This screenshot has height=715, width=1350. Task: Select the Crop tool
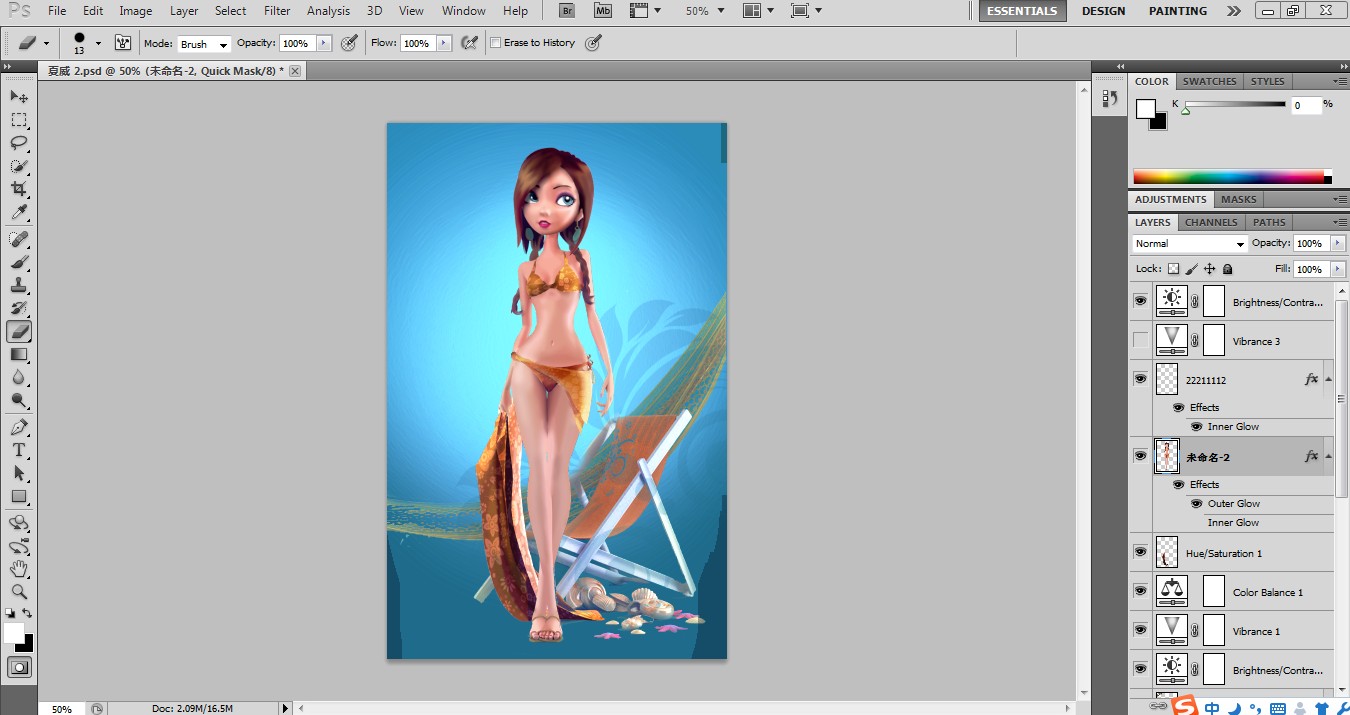19,188
